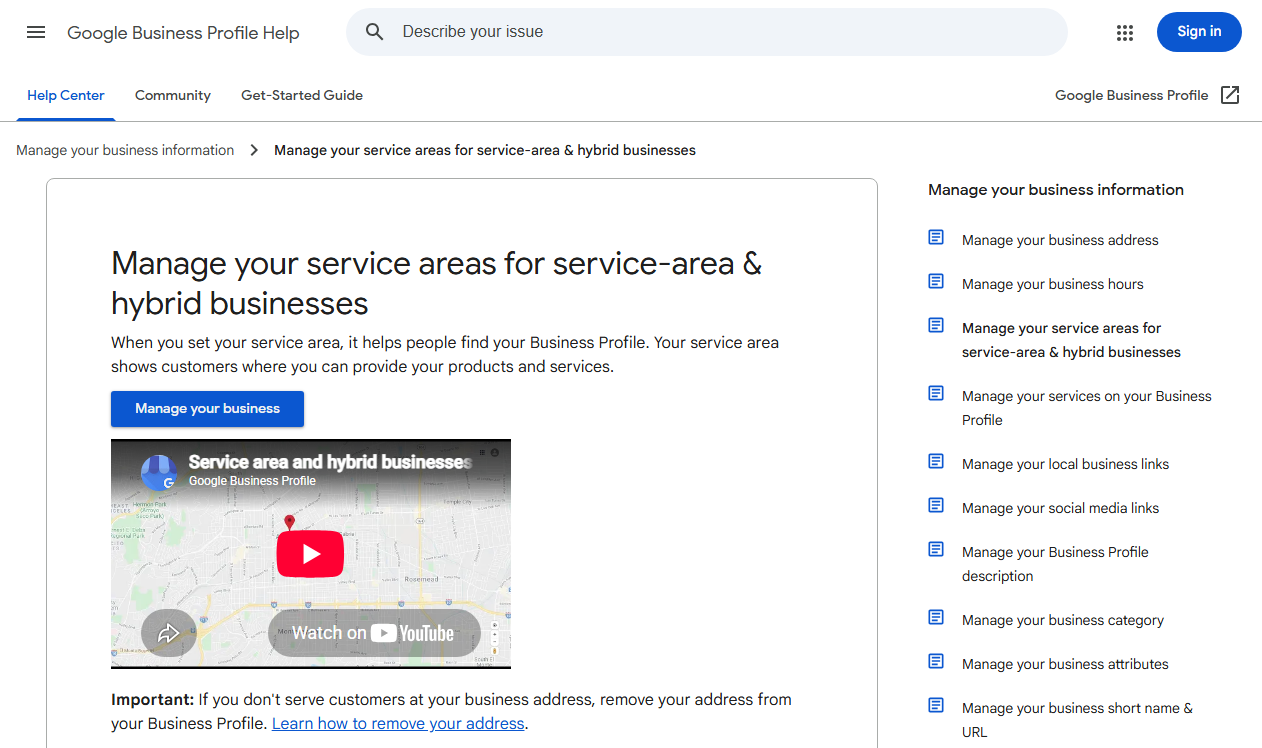This screenshot has width=1262, height=748.
Task: Click the Google Business Profile Help title
Action: click(183, 33)
